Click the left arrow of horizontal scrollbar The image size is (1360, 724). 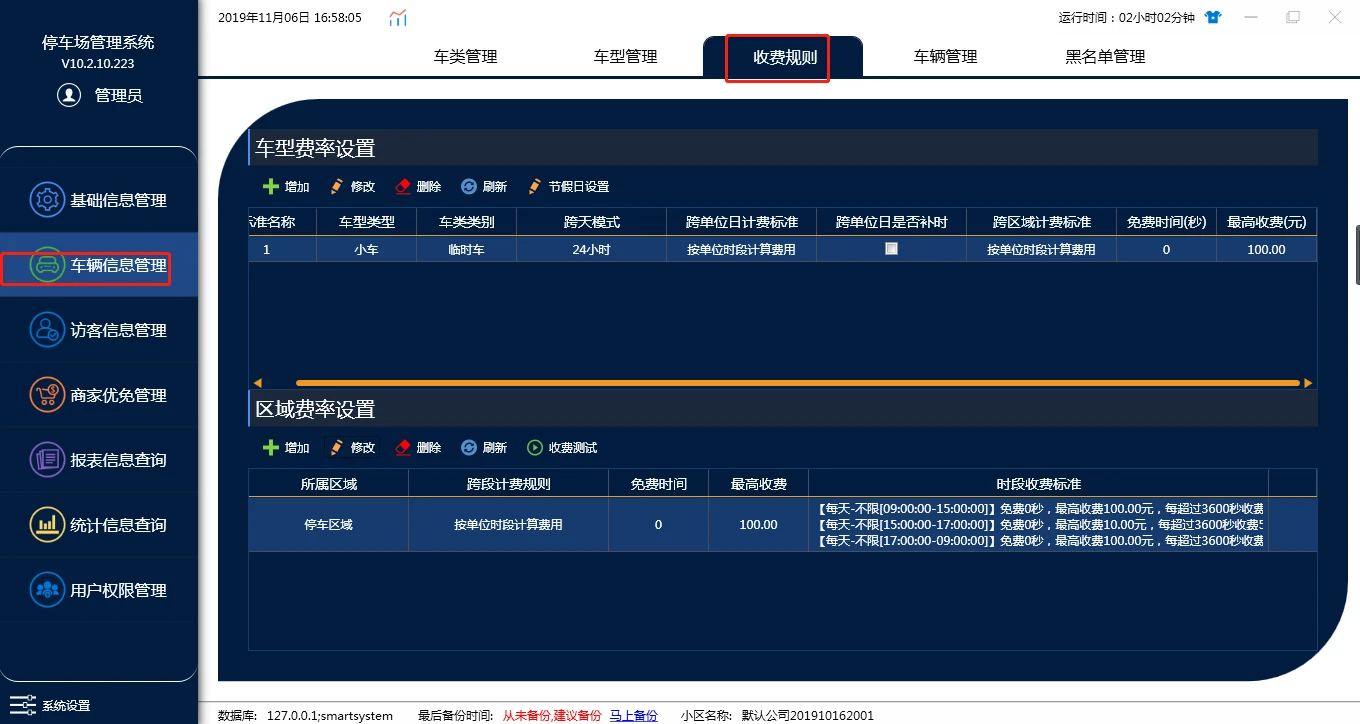point(257,383)
